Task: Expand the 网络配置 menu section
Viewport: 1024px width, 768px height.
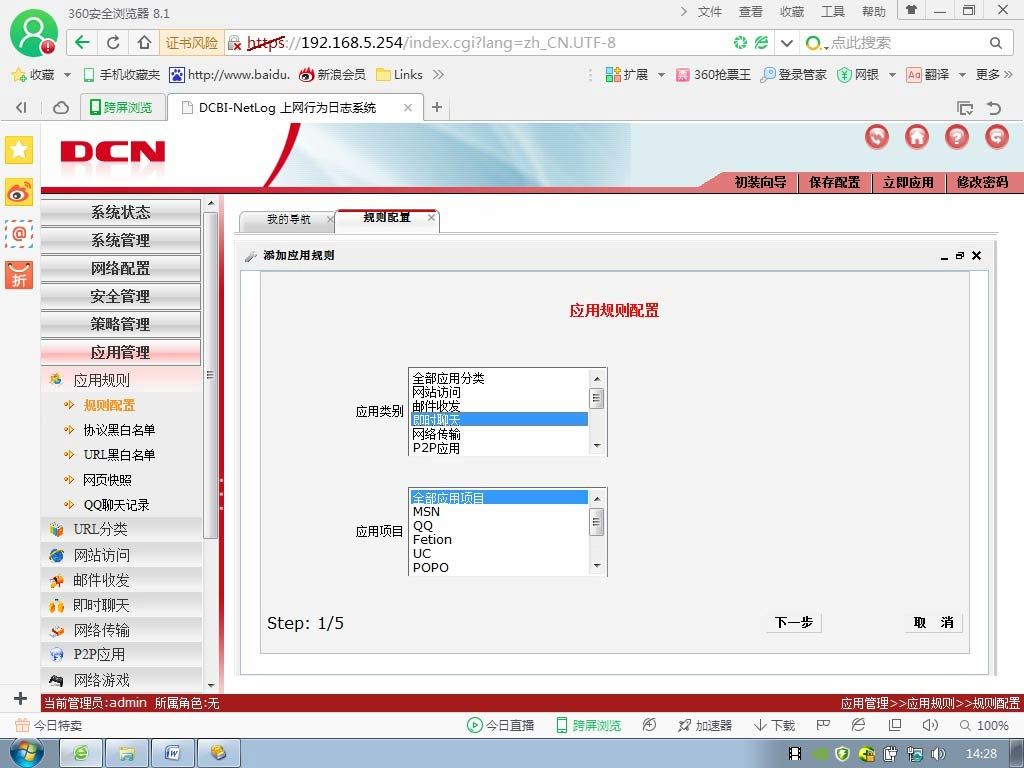Action: click(121, 268)
